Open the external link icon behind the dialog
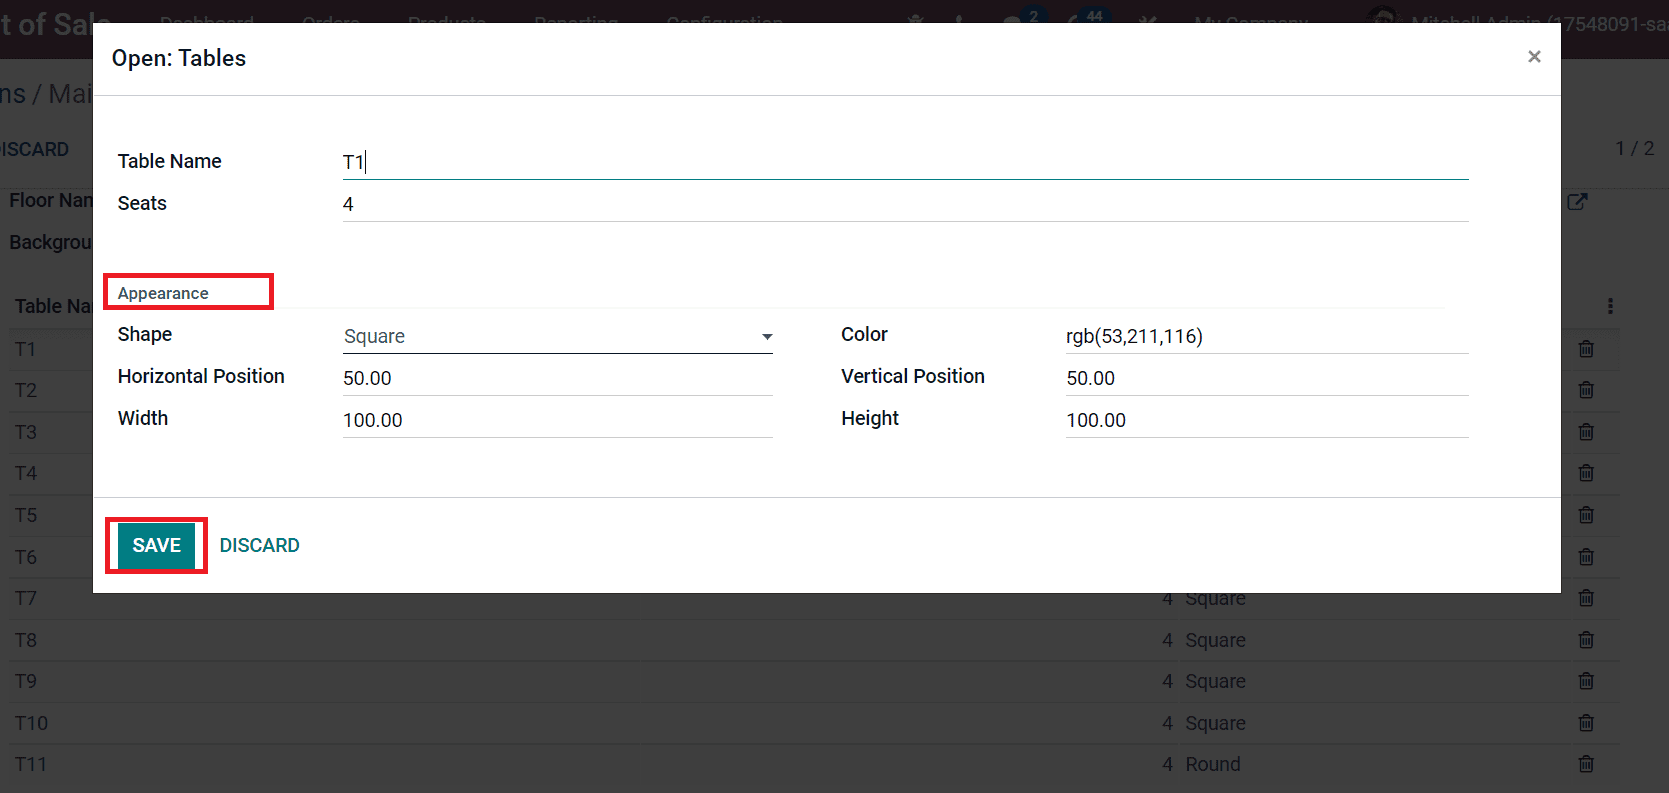Screen dimensions: 1669x793 [x=1577, y=201]
